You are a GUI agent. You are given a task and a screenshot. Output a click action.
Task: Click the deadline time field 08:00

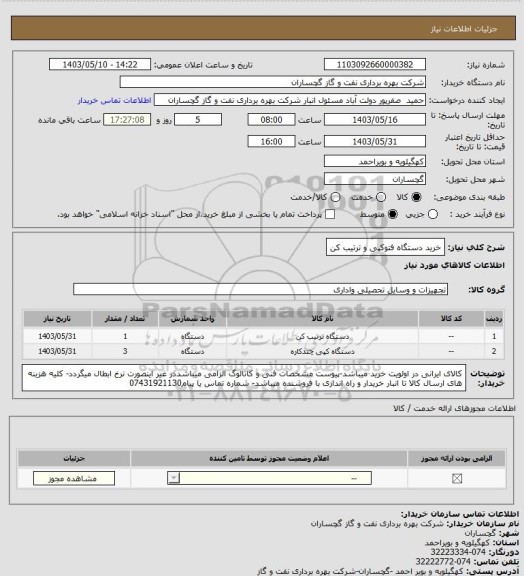(x=272, y=120)
